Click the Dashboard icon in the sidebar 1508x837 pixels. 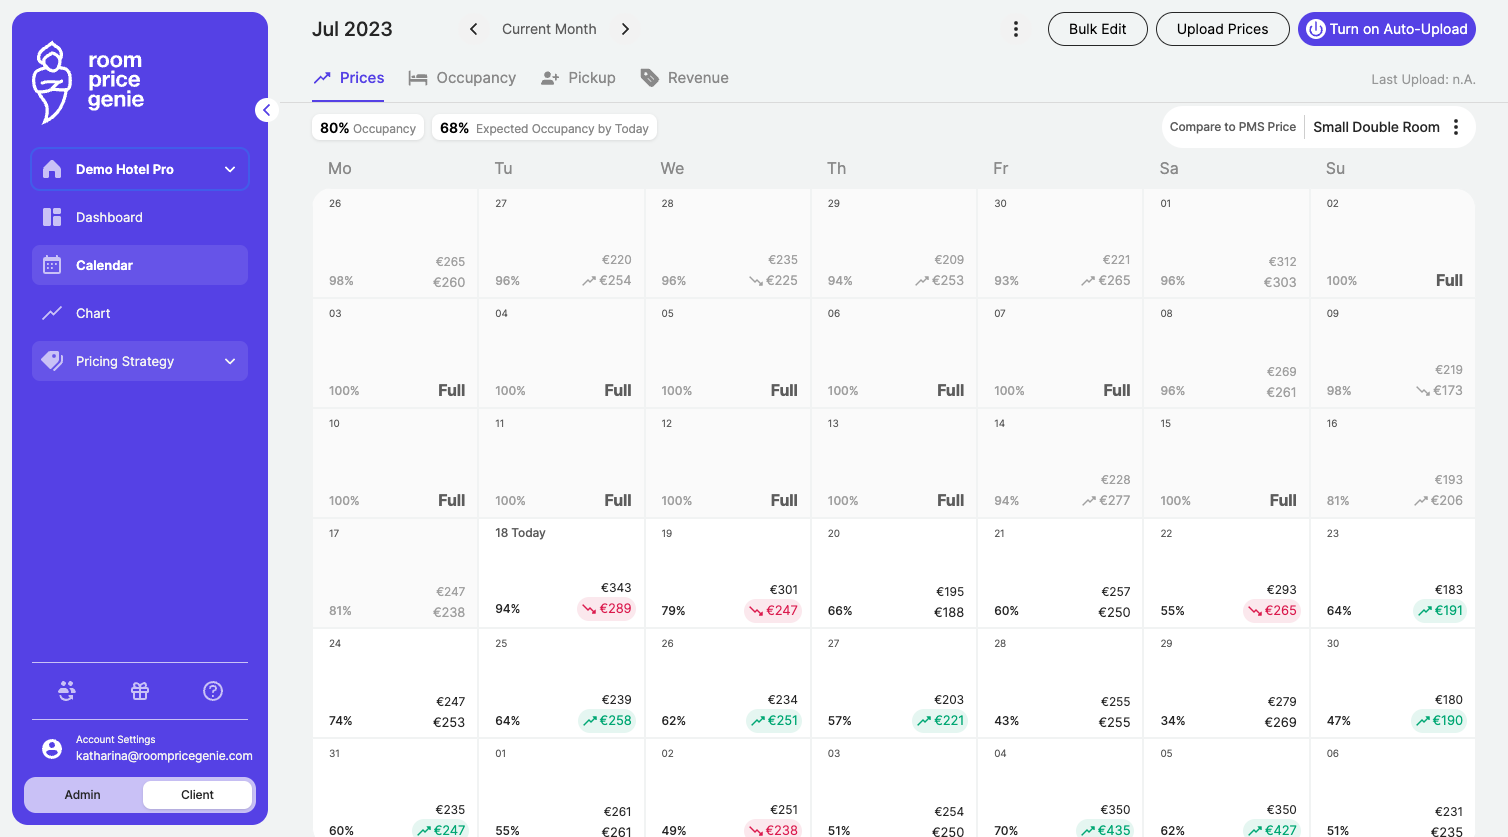point(52,217)
